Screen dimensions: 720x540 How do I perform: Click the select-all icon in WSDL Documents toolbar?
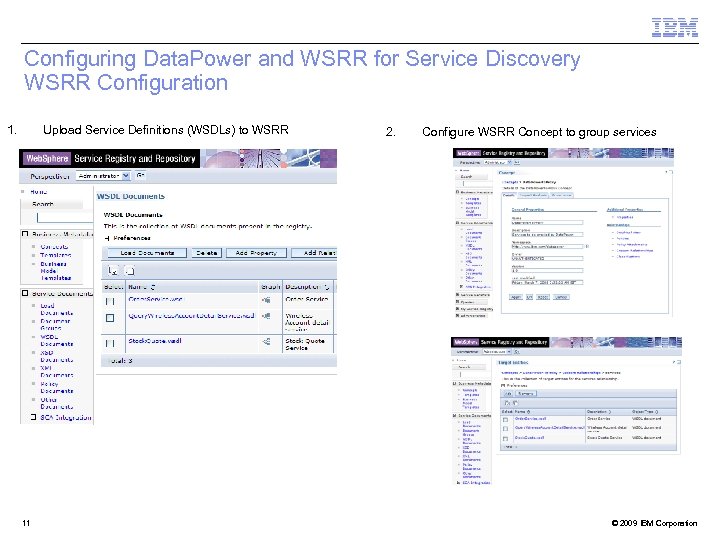pos(112,271)
